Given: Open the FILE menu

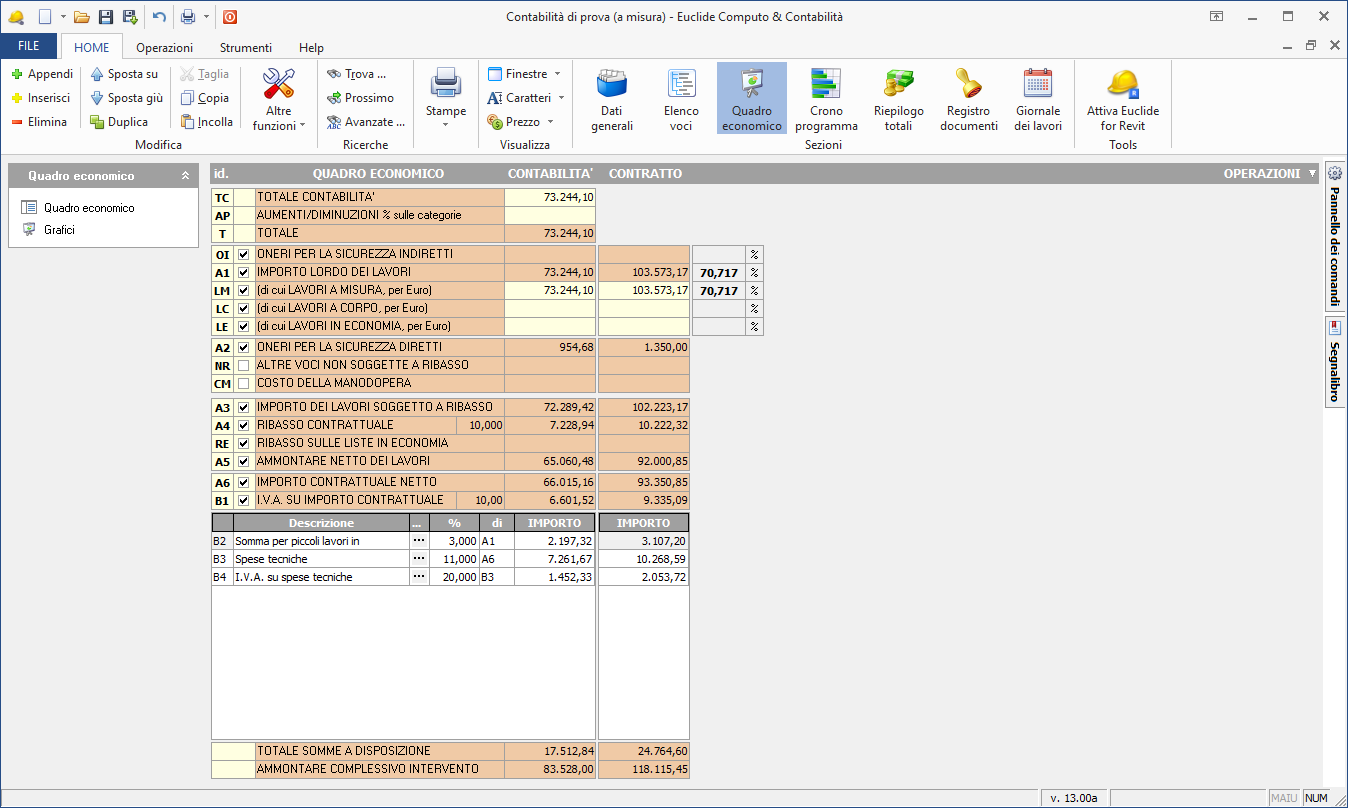Looking at the screenshot, I should 29,46.
